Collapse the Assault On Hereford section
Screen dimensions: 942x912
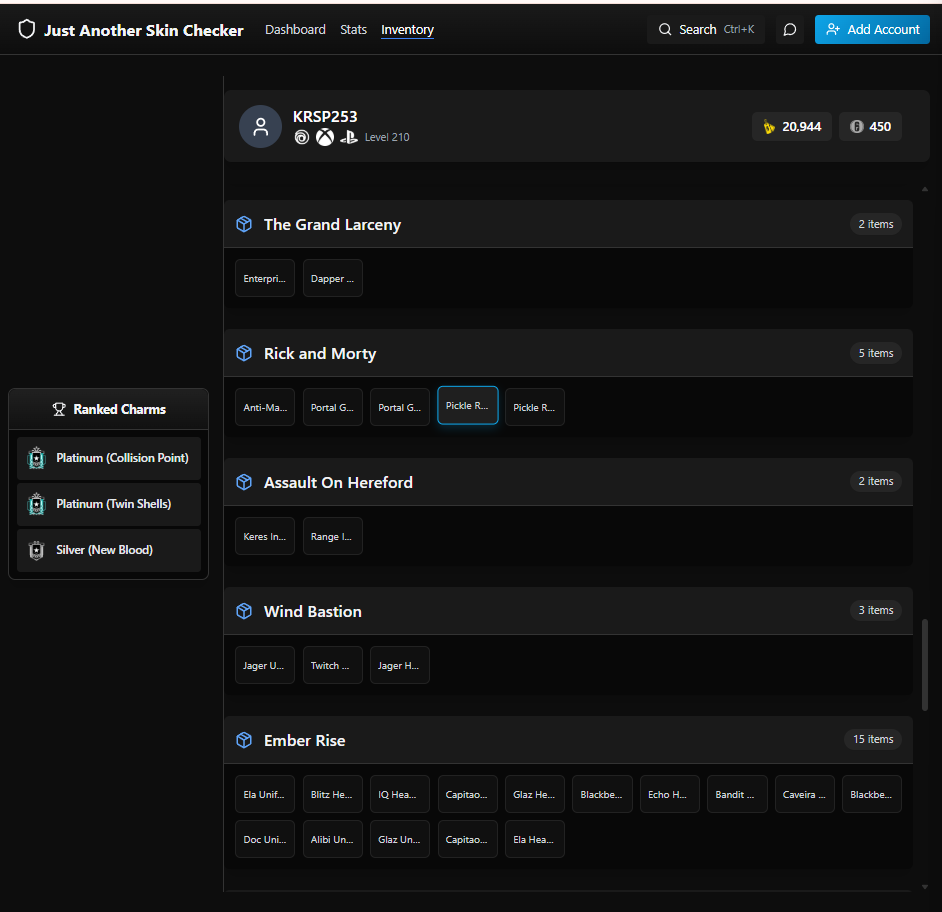tap(568, 482)
